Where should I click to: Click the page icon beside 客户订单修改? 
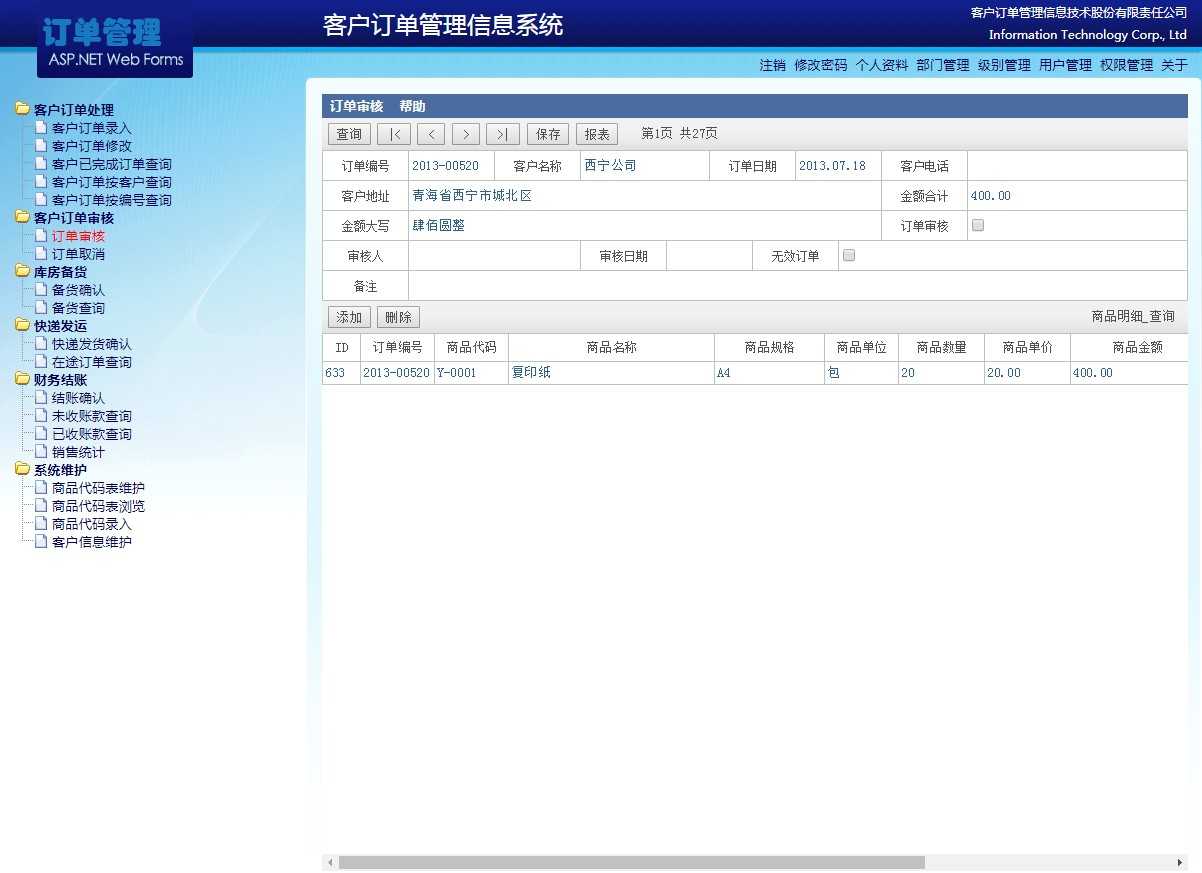[41, 145]
